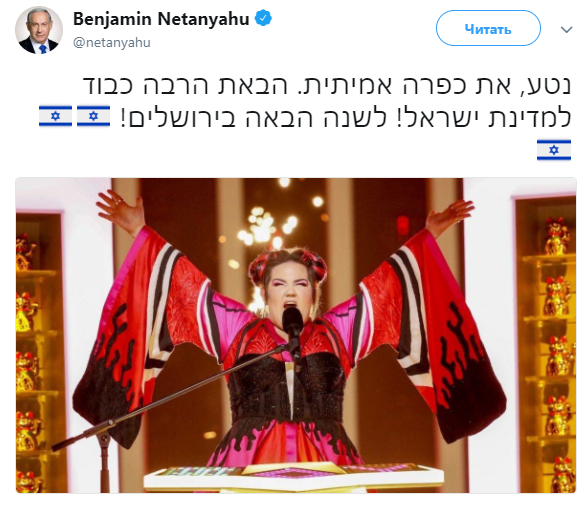Screen dimensions: 585x507
Task: Expand the tweet options chevron
Action: (566, 29)
